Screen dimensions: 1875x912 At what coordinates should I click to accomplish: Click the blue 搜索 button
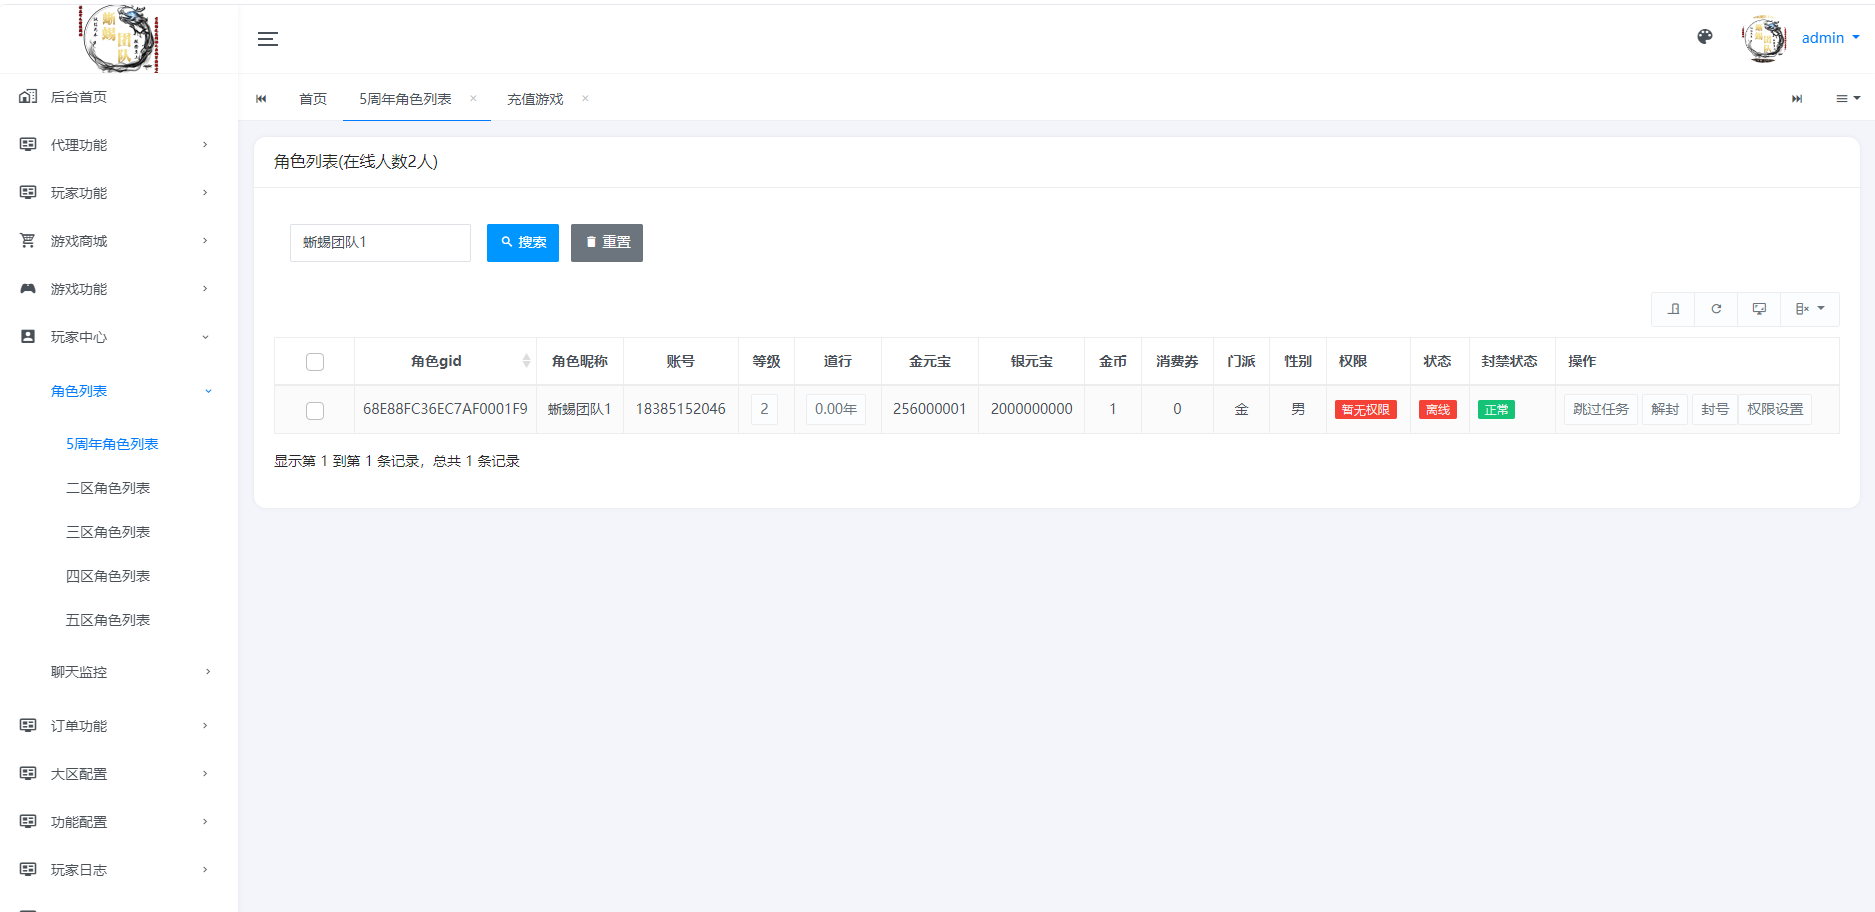[x=522, y=243]
